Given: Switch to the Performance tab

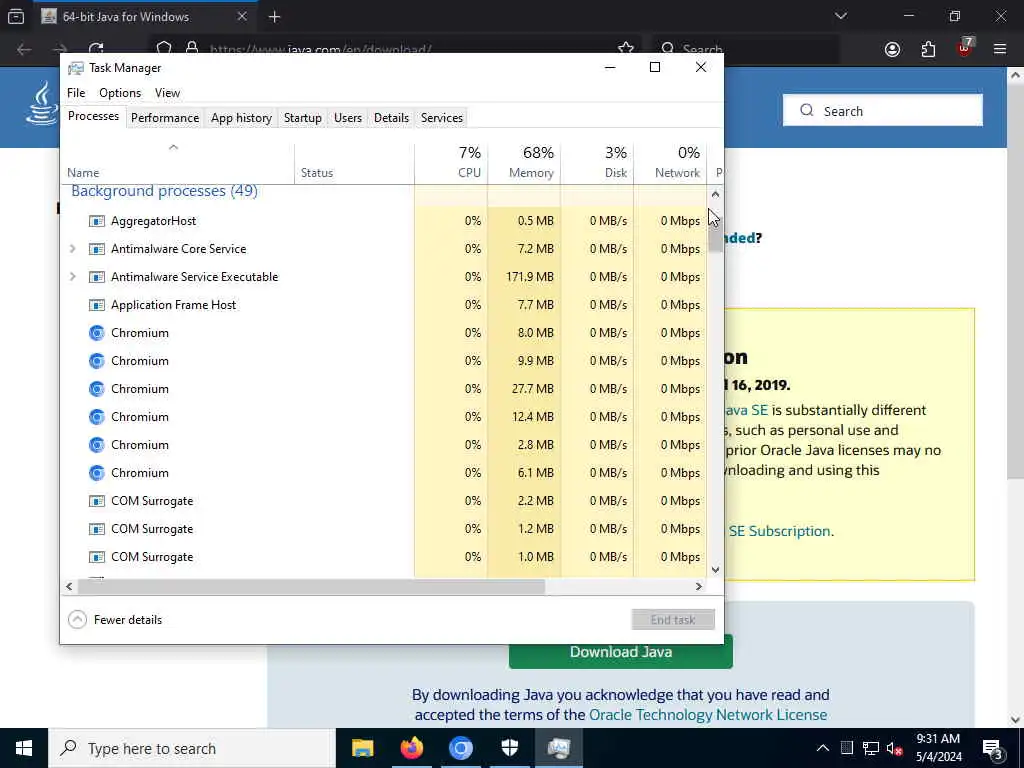Looking at the screenshot, I should pos(165,118).
